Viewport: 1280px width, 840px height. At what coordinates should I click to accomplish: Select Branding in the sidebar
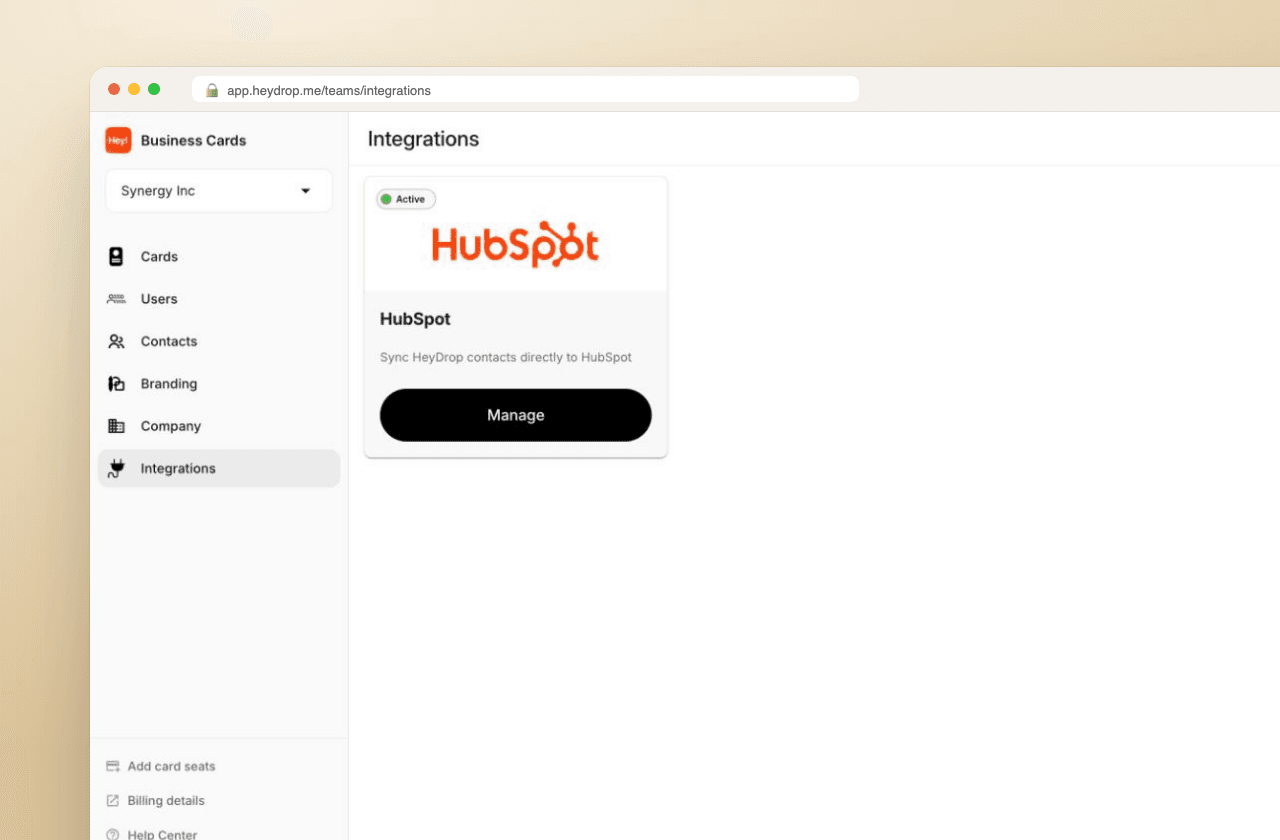pos(219,384)
